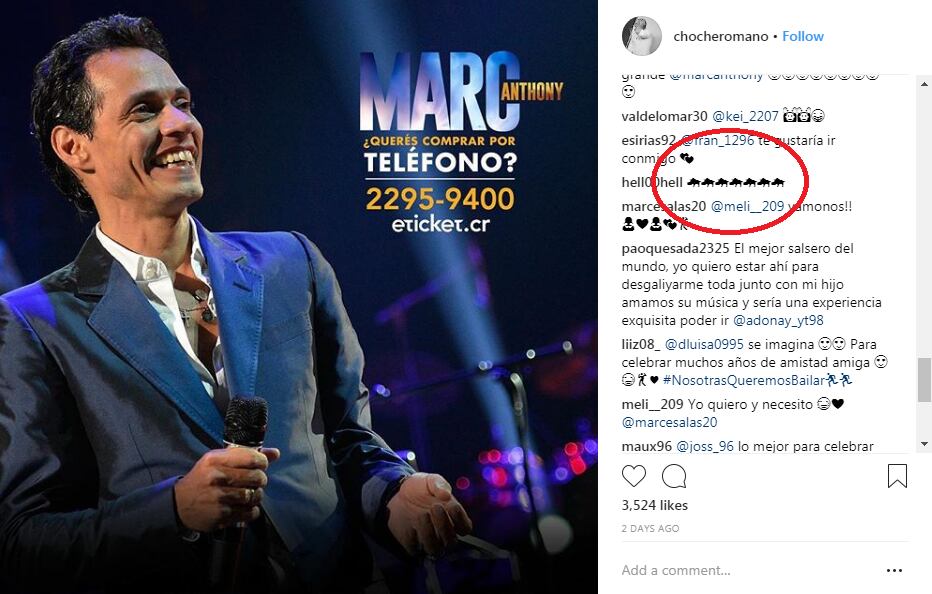Click the comments scrollbar up arrow
The image size is (932, 594).
pyautogui.click(x=924, y=84)
